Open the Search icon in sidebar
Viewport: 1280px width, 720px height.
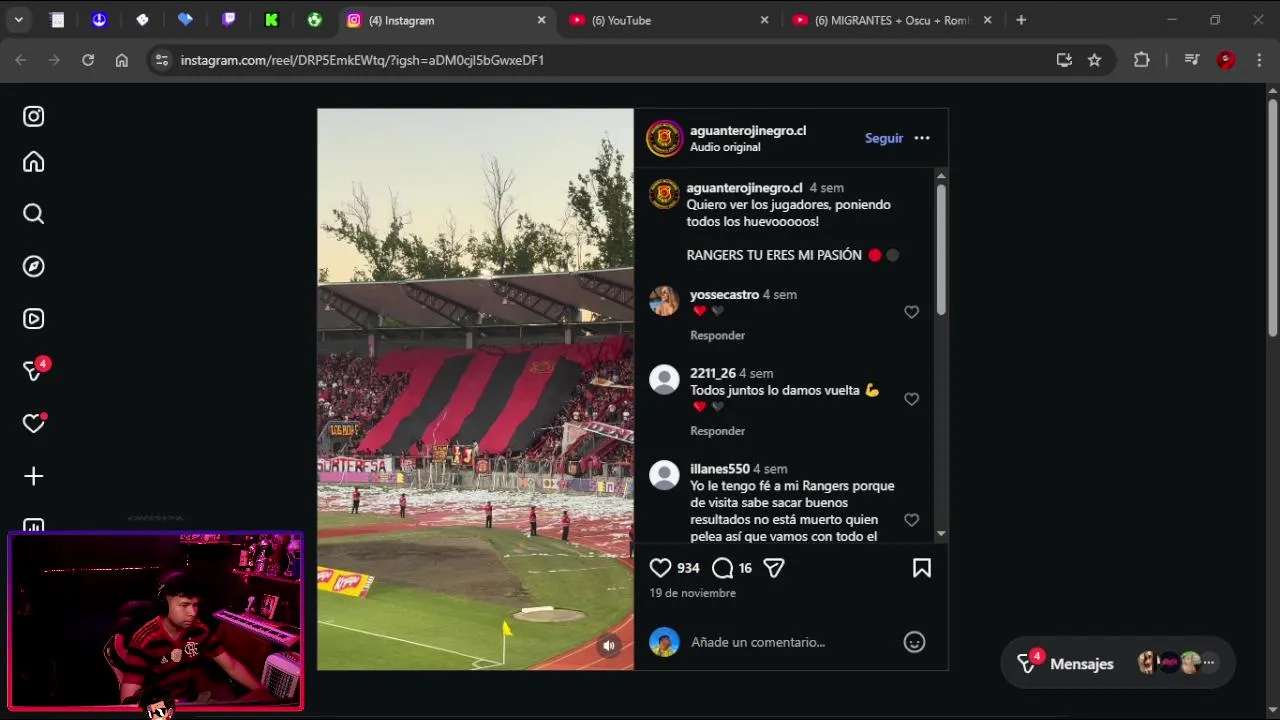coord(34,214)
